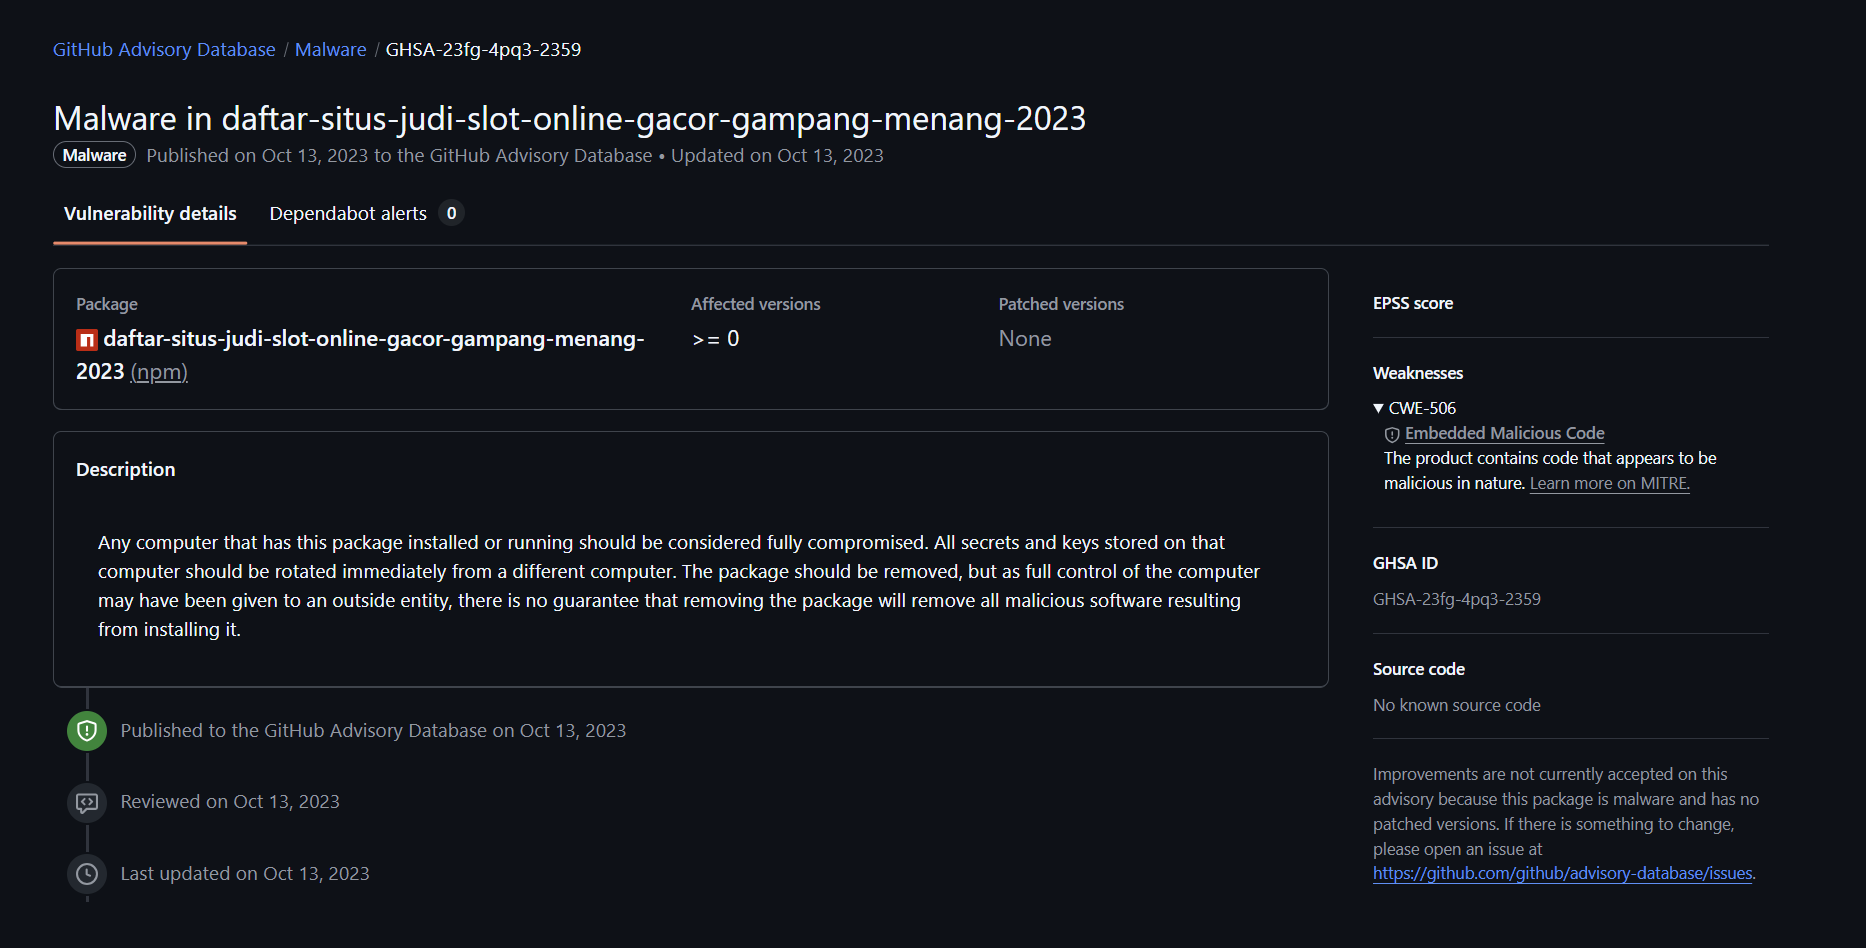Open the advisory-database issues URL
This screenshot has height=948, width=1866.
point(1562,873)
